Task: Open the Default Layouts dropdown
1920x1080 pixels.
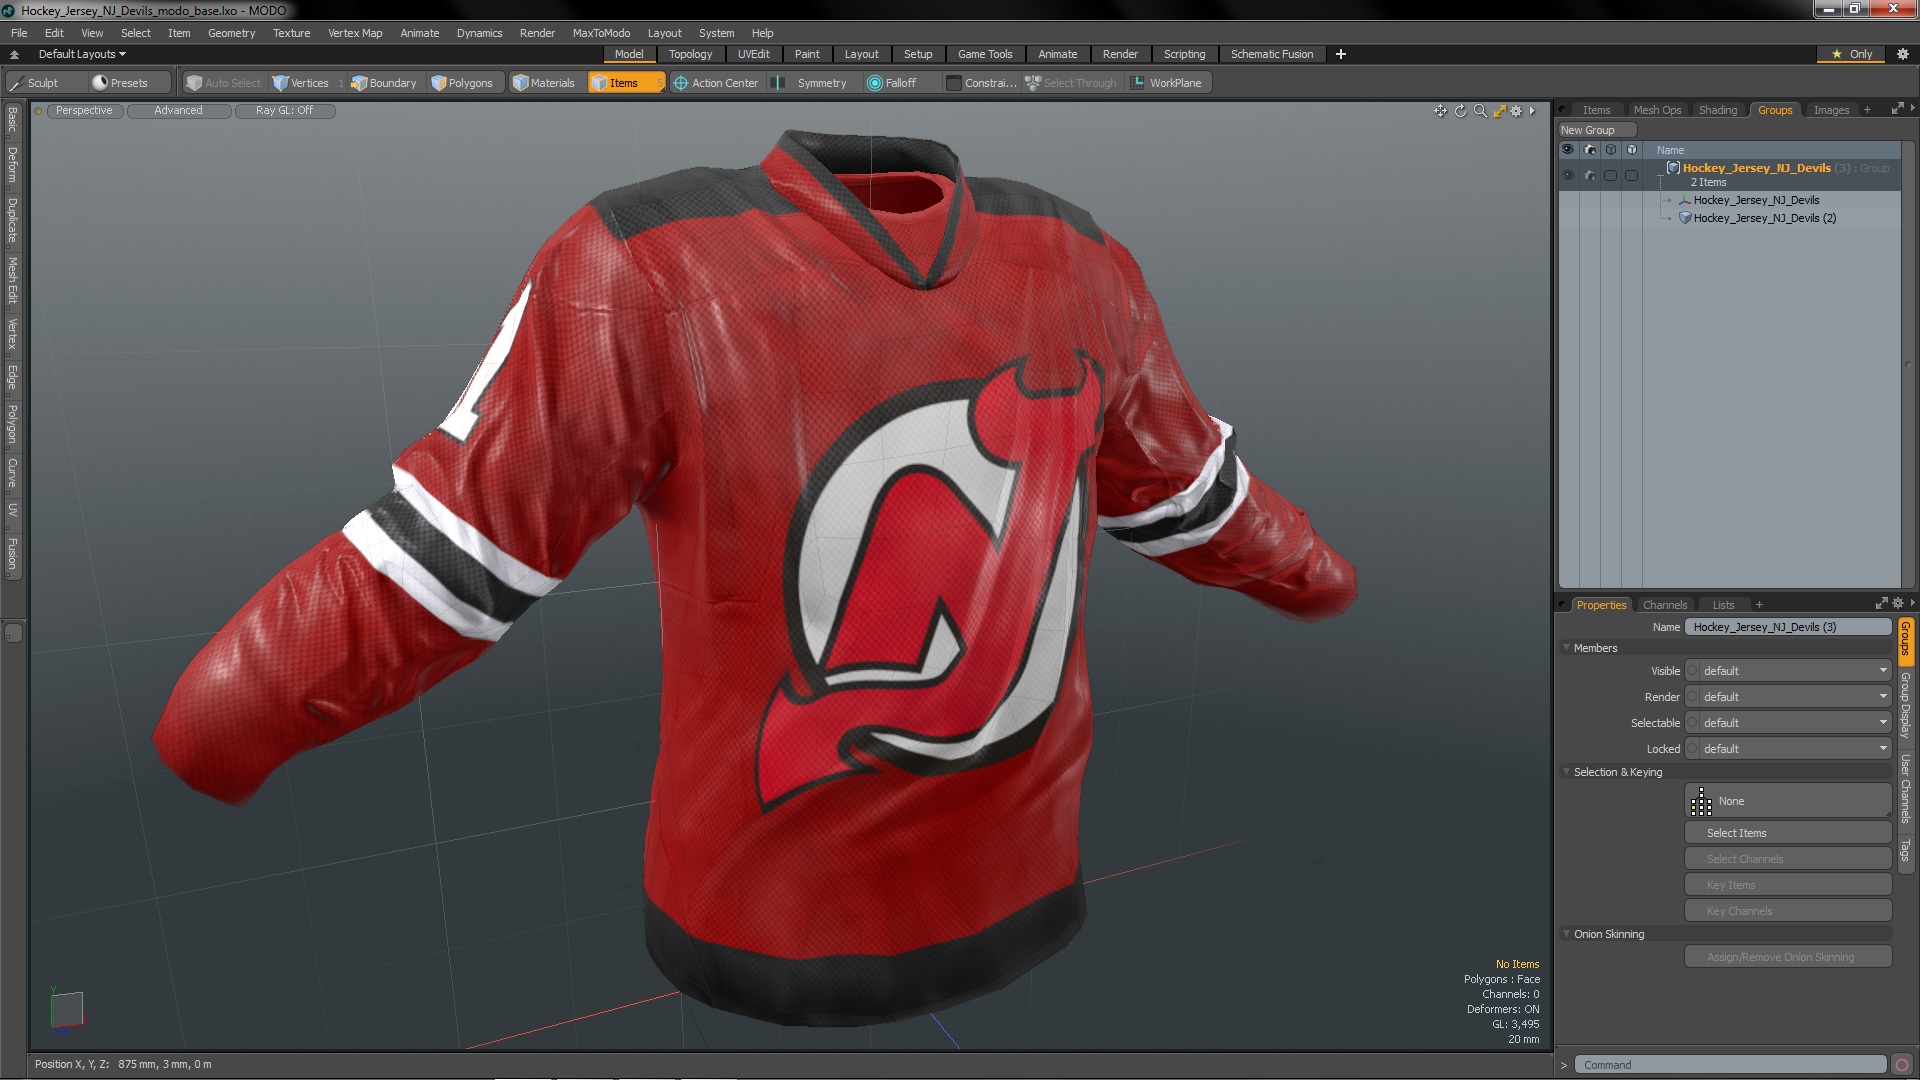Action: point(82,54)
